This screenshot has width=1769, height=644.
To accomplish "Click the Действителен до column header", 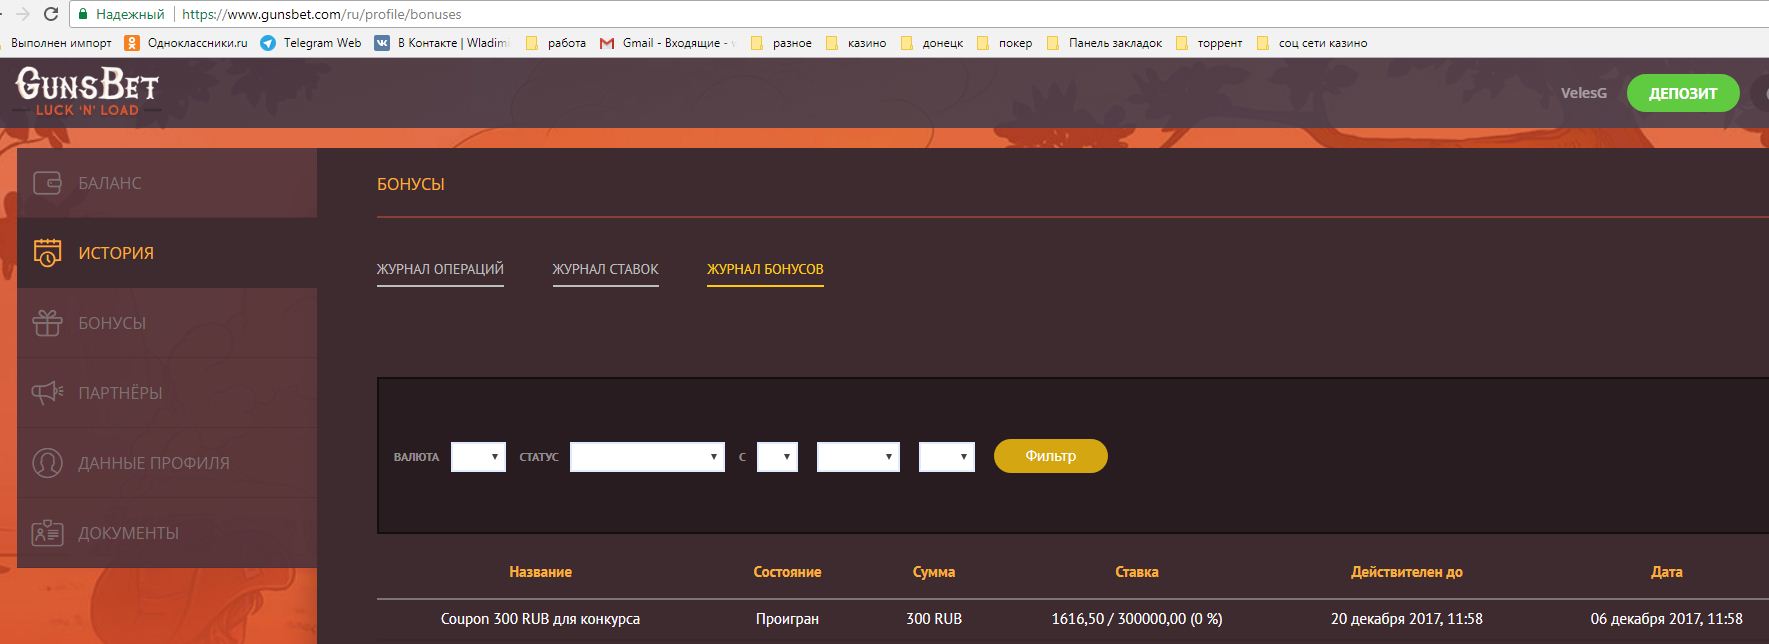I will click(1407, 572).
